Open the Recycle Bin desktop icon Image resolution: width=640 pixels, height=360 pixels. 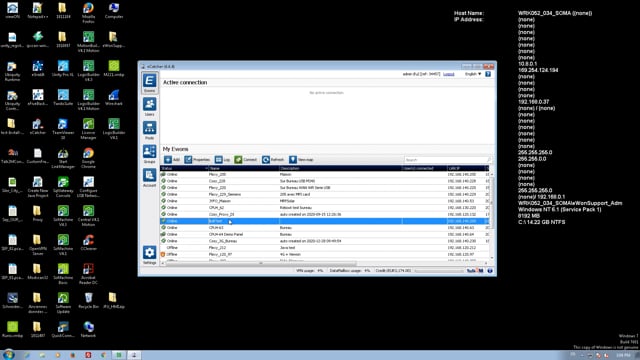coord(88,301)
